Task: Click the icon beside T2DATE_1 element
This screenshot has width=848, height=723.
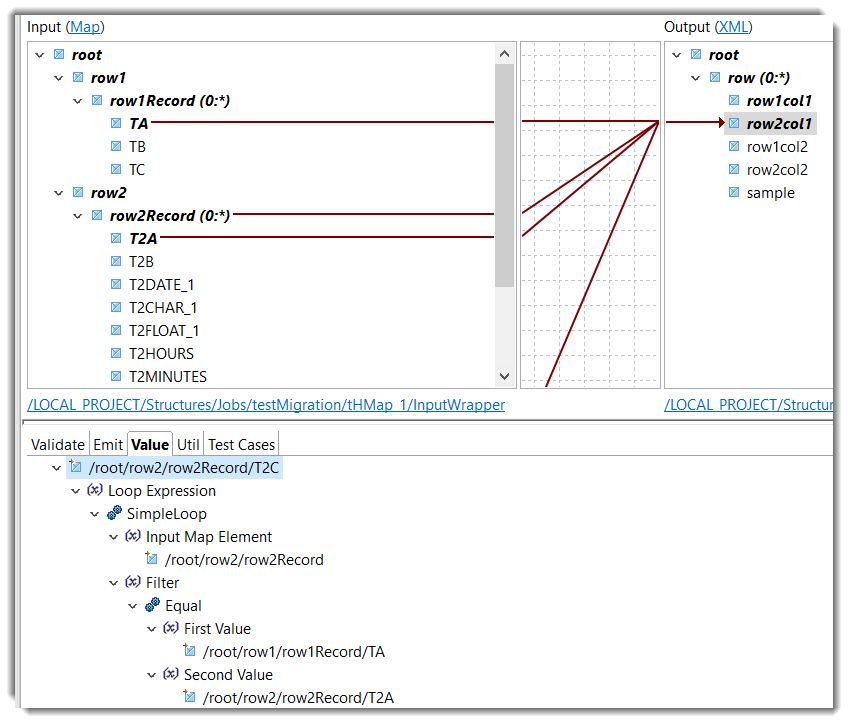Action: (x=118, y=285)
